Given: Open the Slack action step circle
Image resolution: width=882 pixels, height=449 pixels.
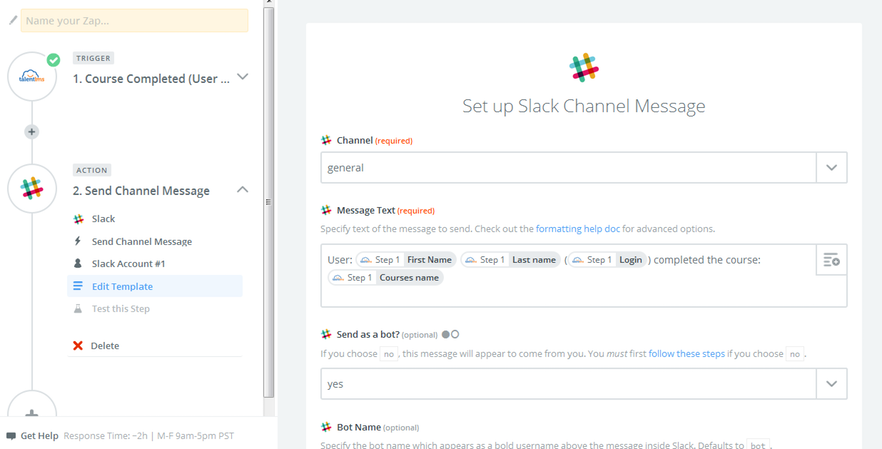Looking at the screenshot, I should [x=32, y=188].
